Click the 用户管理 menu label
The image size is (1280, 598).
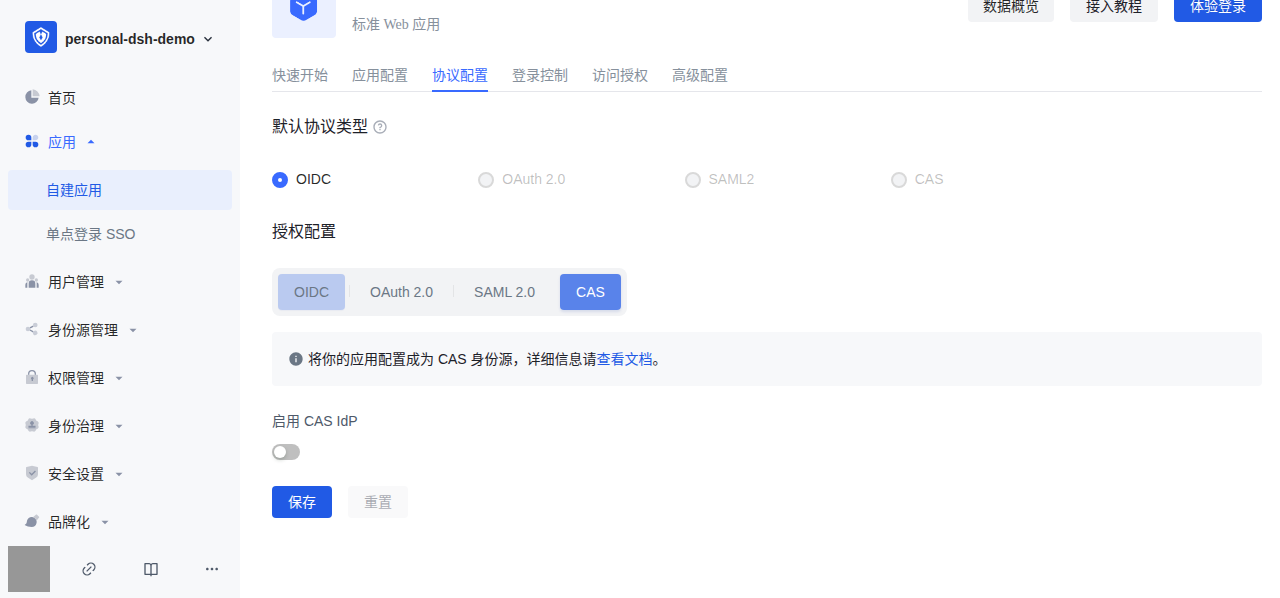[76, 282]
